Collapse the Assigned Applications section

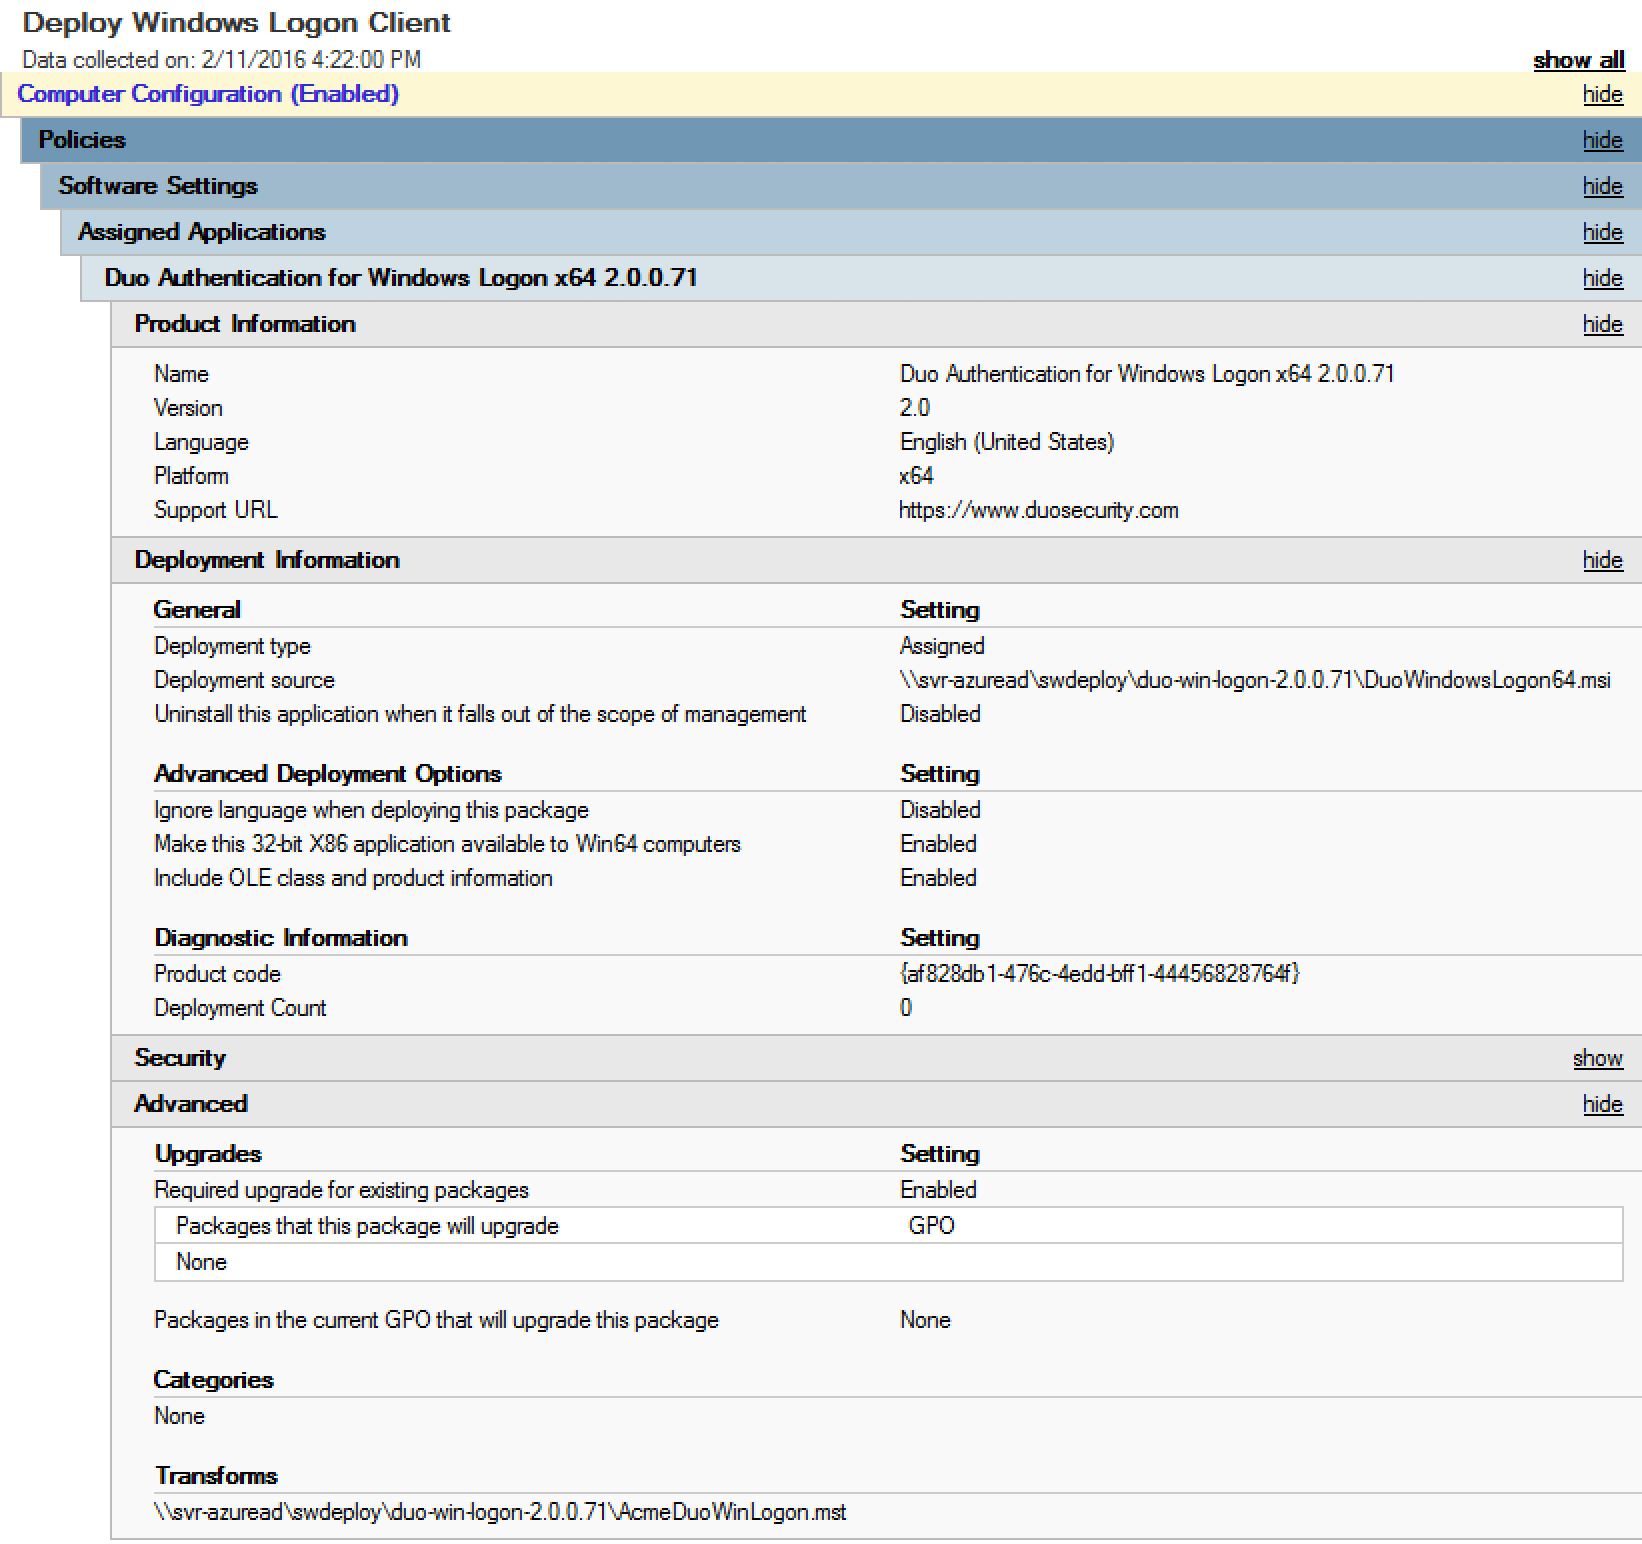pyautogui.click(x=1602, y=231)
